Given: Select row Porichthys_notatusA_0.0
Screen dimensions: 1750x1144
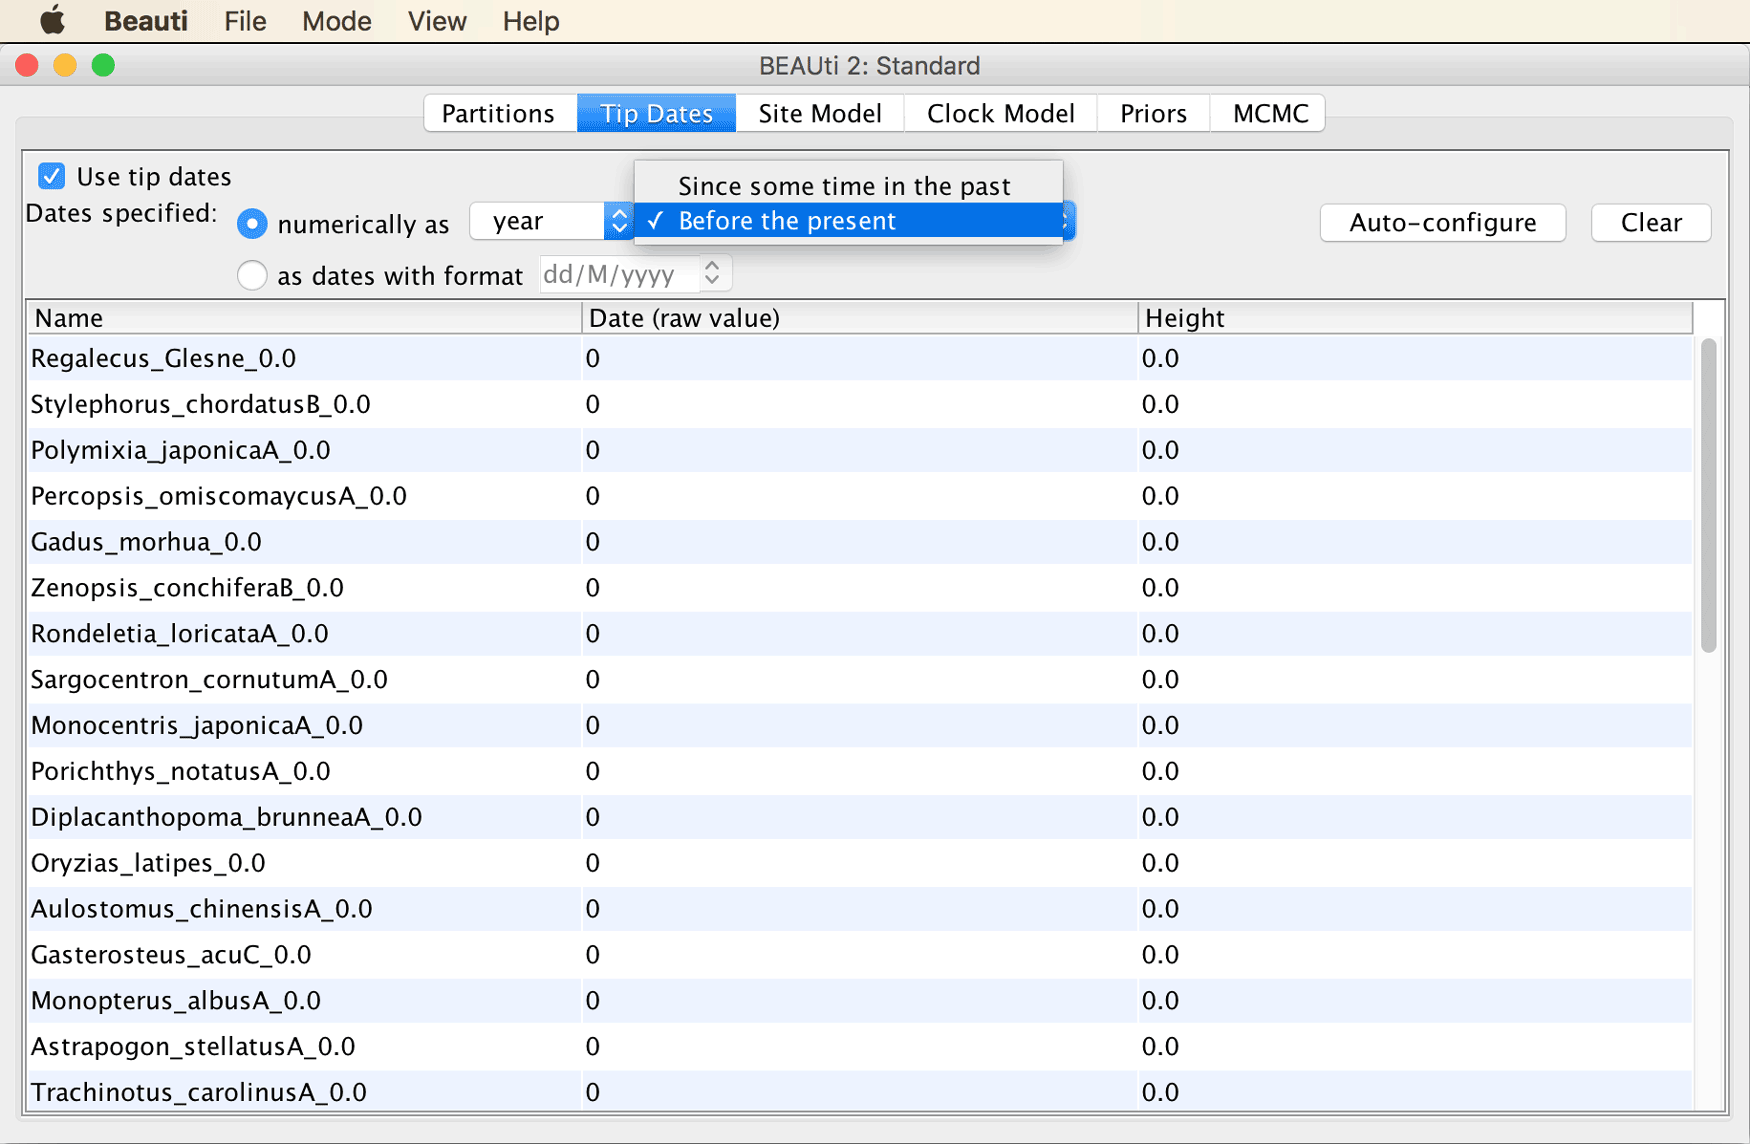Looking at the screenshot, I should (x=860, y=772).
